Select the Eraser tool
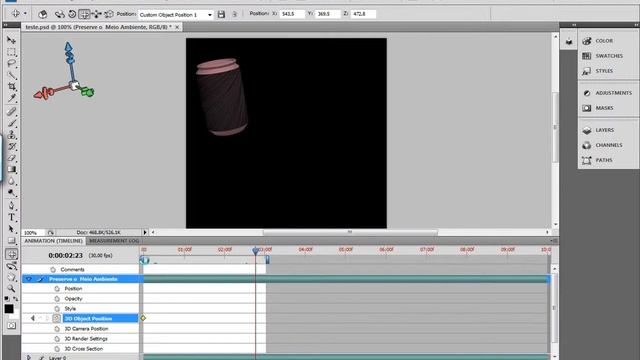This screenshot has width=640, height=360. tap(11, 158)
